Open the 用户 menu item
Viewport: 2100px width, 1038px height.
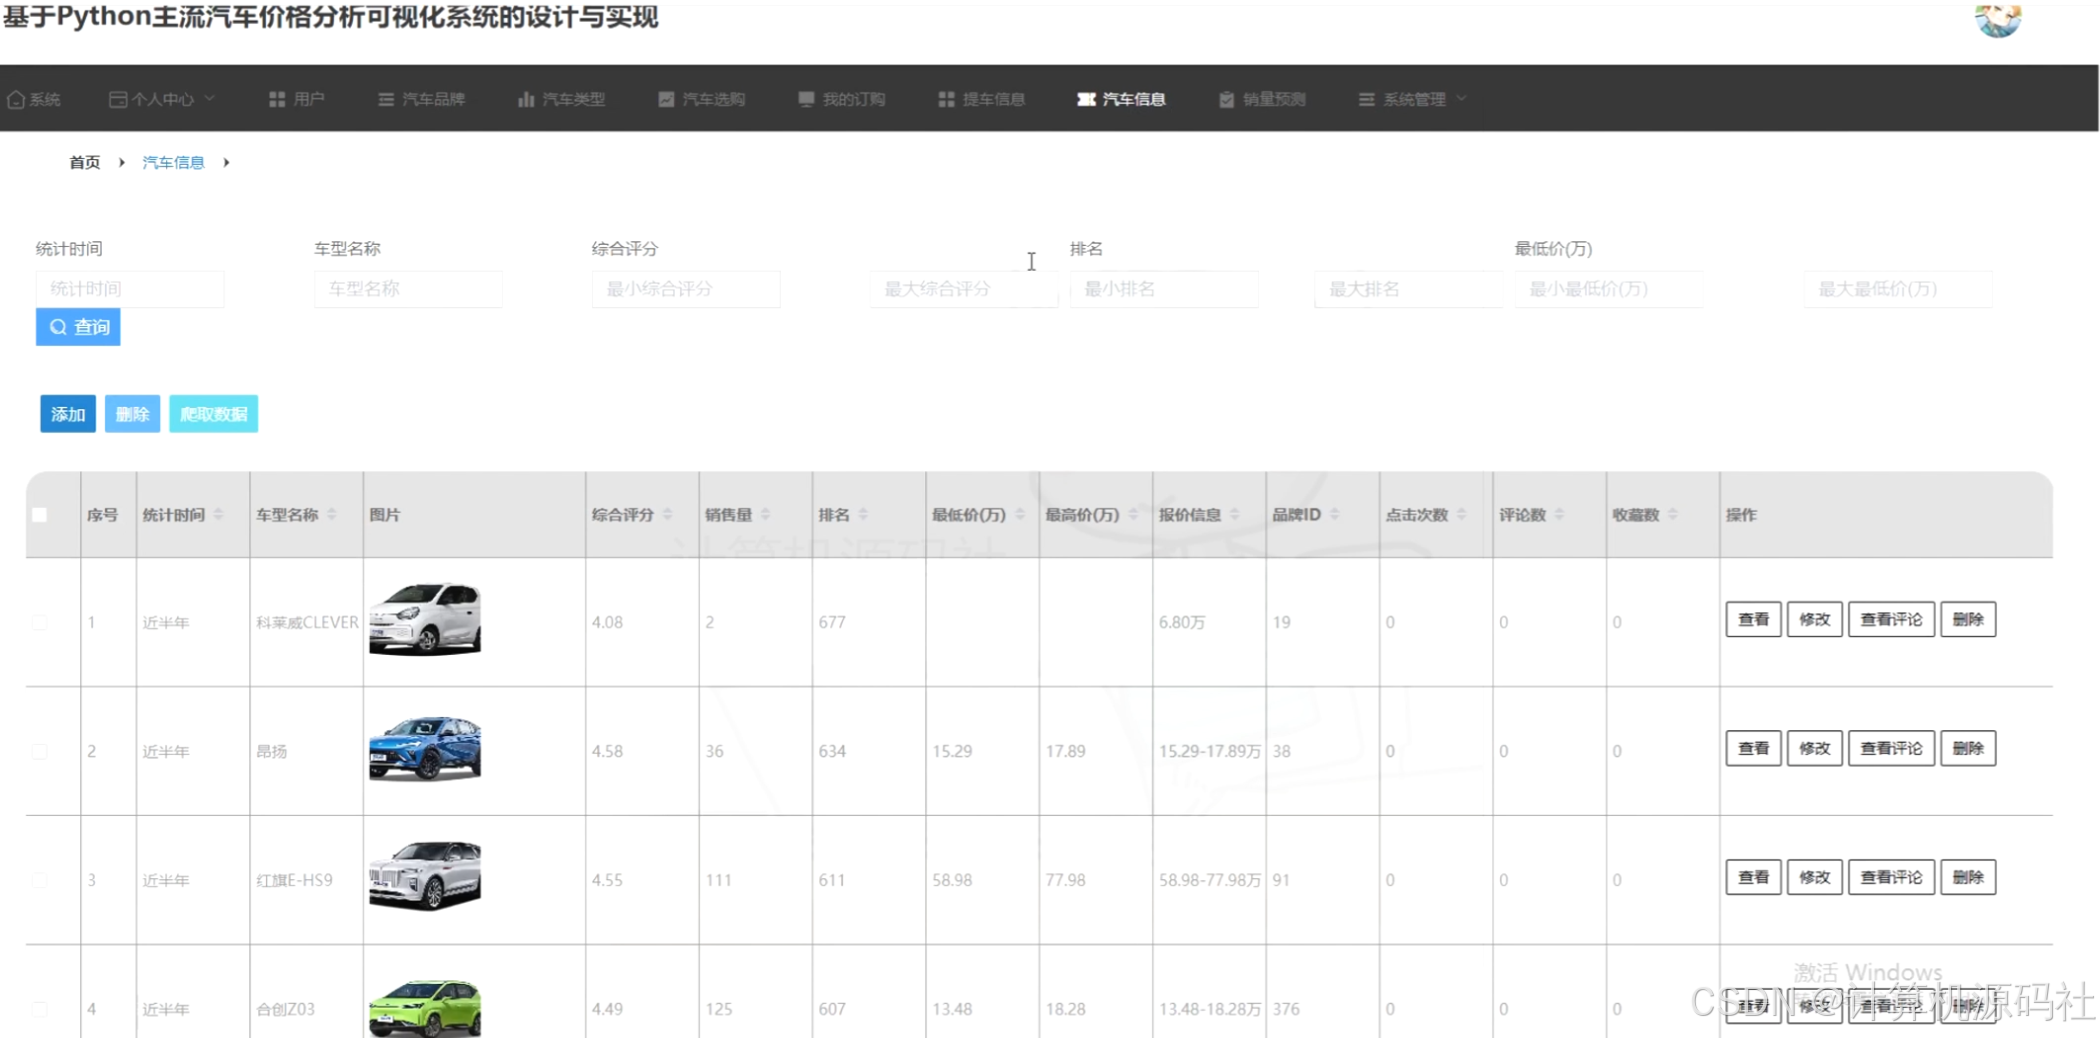click(297, 99)
